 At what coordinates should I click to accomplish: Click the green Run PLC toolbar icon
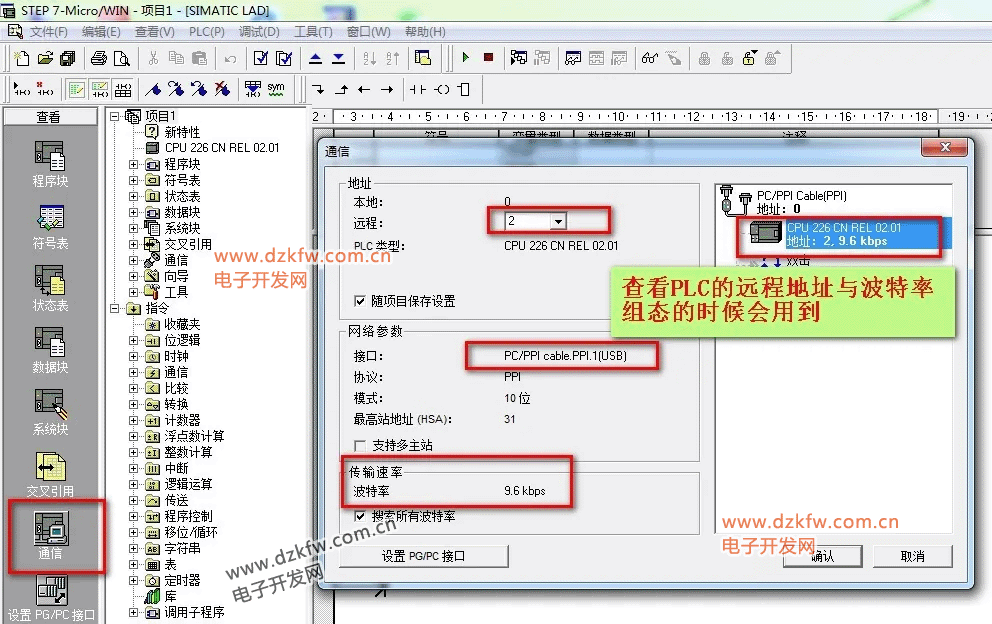pyautogui.click(x=465, y=58)
